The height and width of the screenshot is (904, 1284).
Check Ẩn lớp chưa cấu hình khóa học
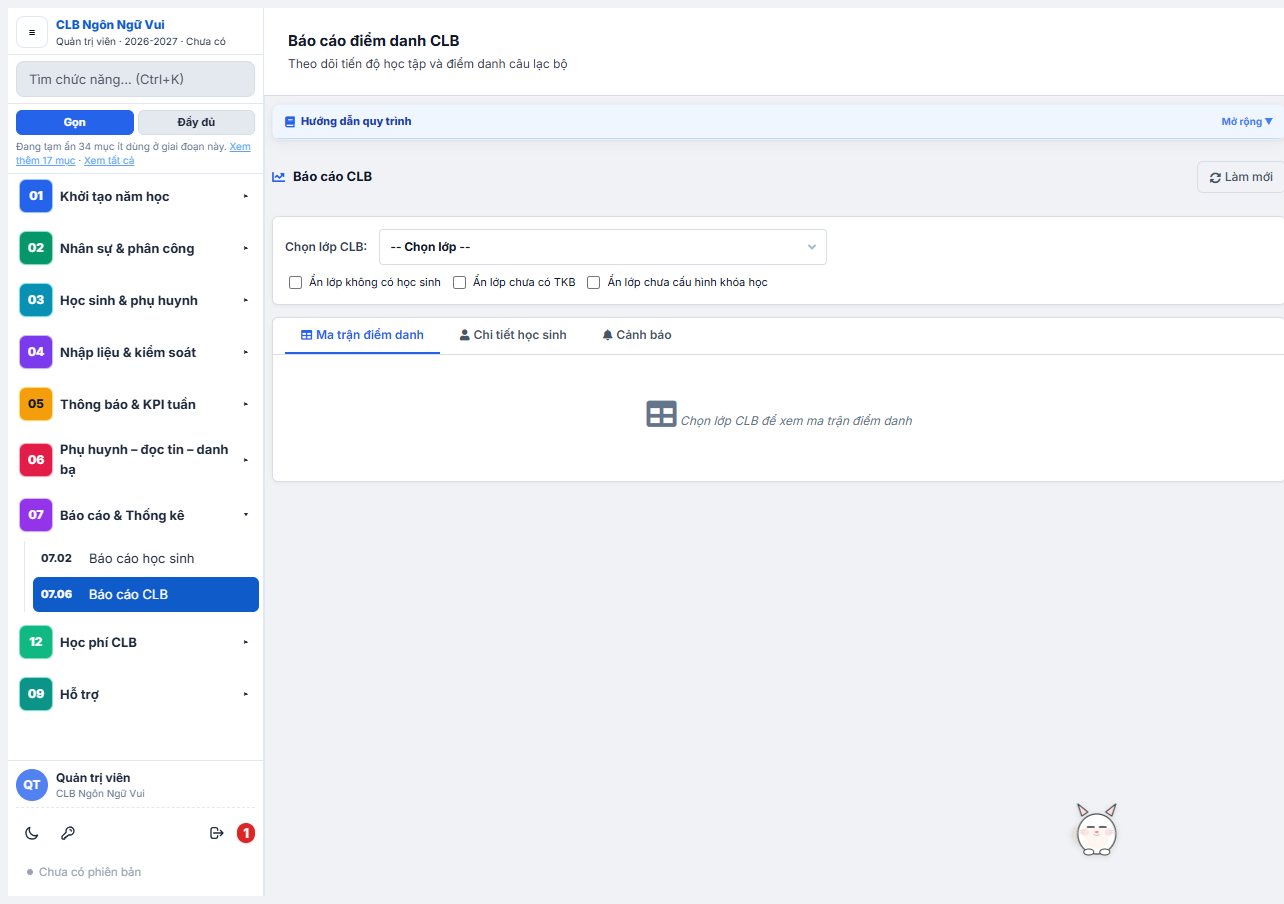(594, 283)
